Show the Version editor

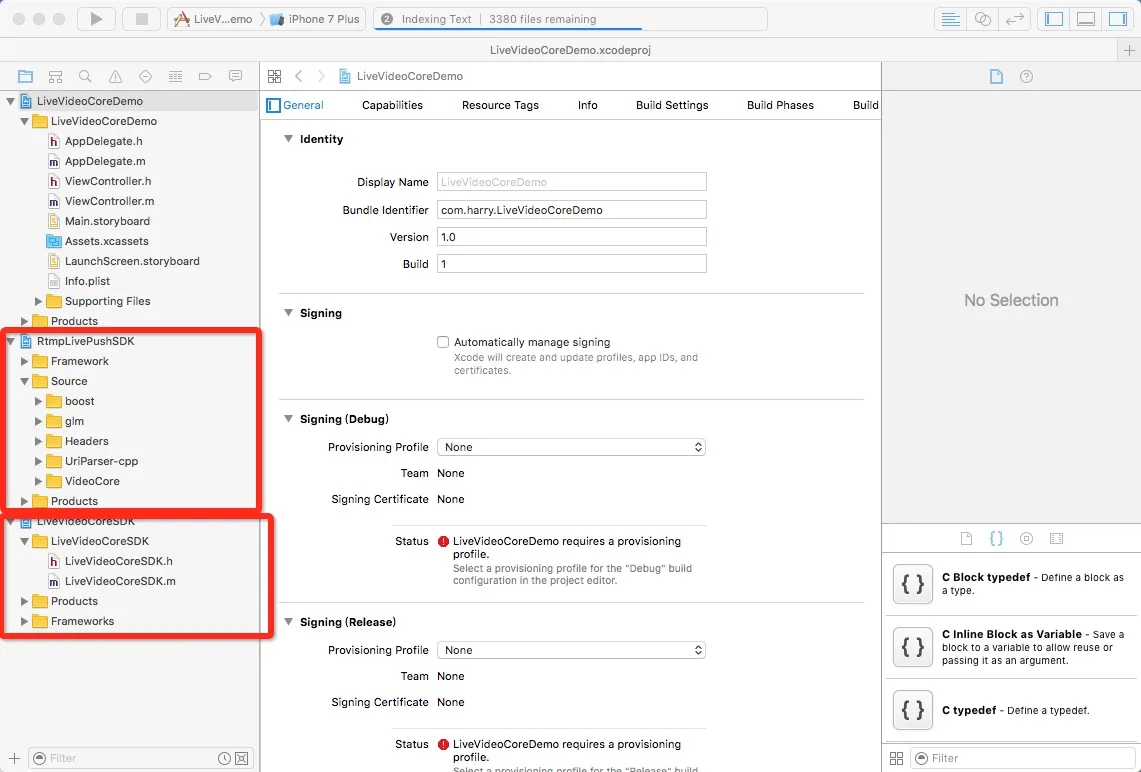click(1014, 19)
